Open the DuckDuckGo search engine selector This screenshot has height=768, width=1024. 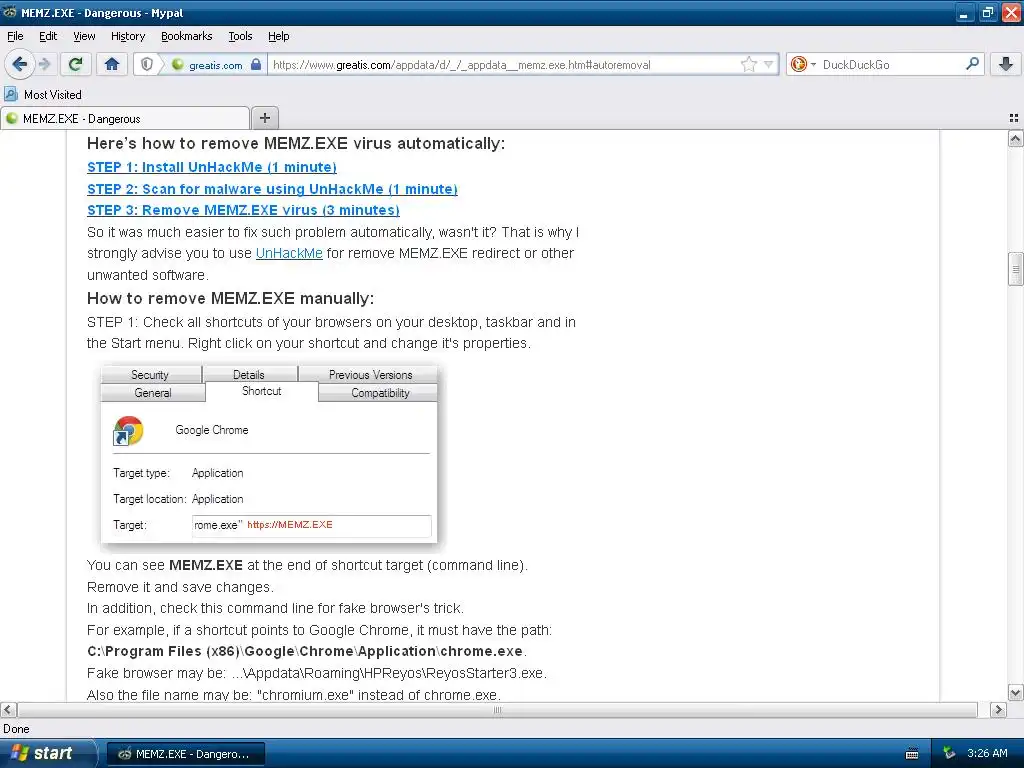[x=803, y=64]
